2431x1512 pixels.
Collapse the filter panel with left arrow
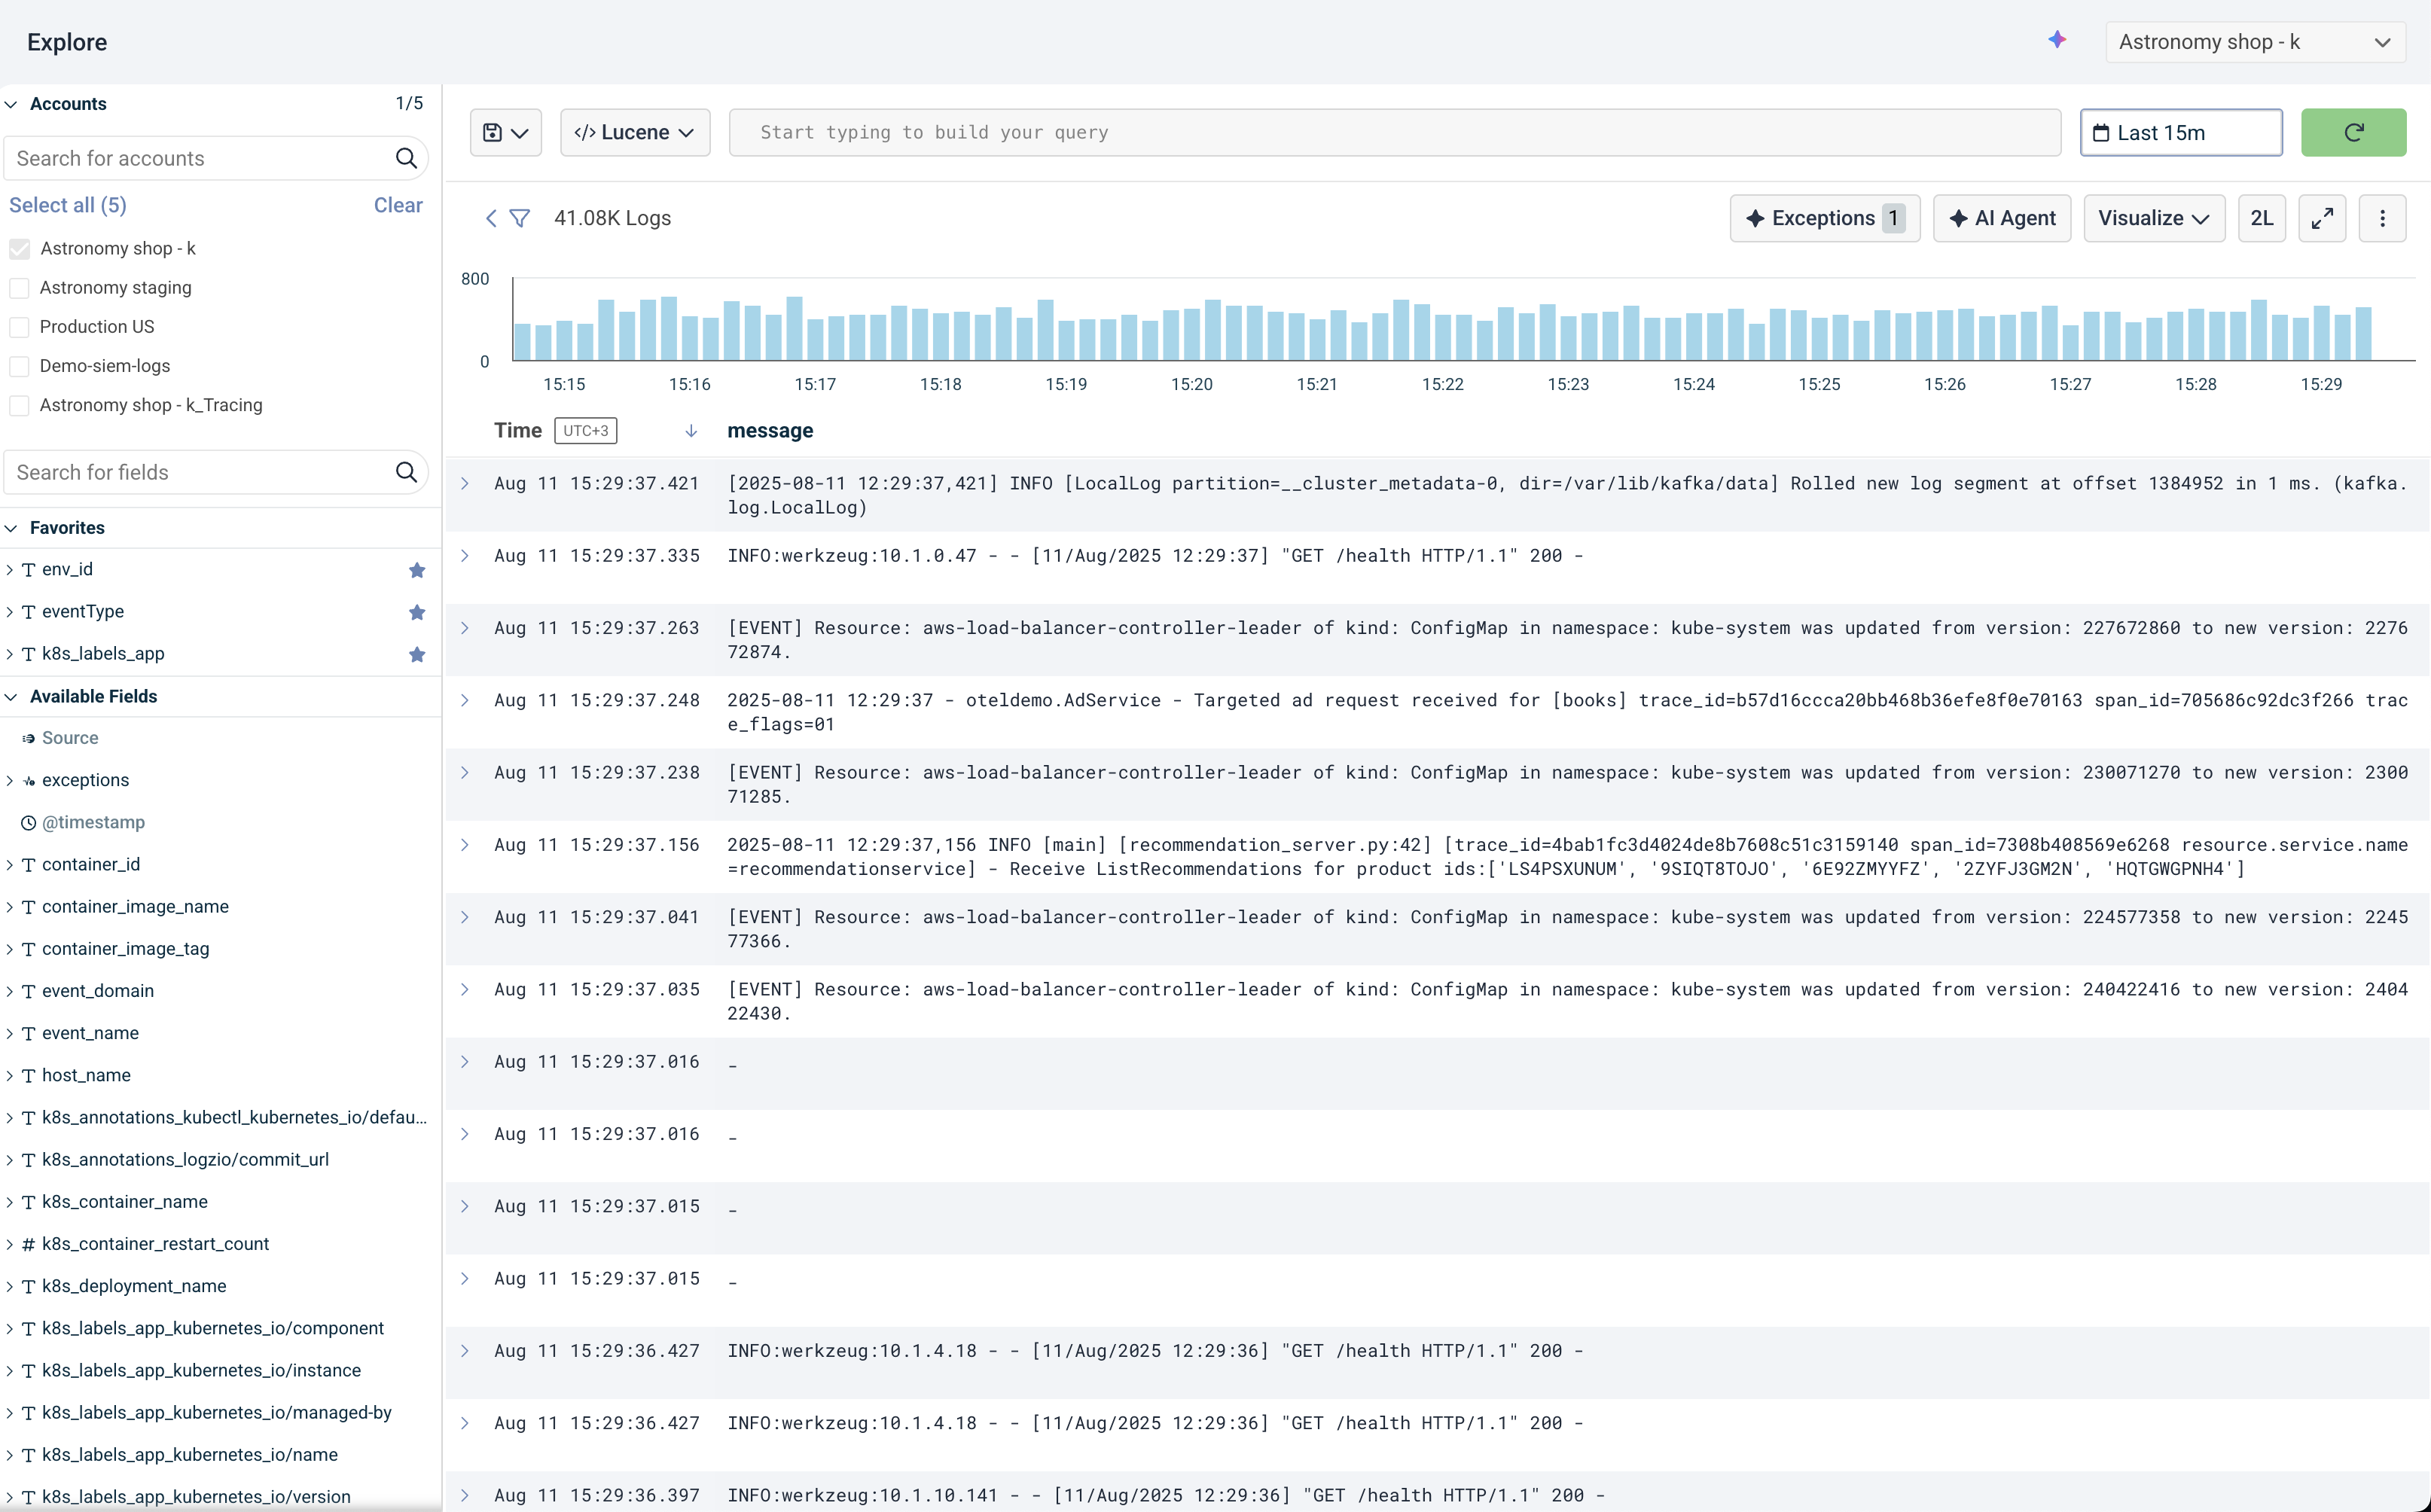[491, 218]
